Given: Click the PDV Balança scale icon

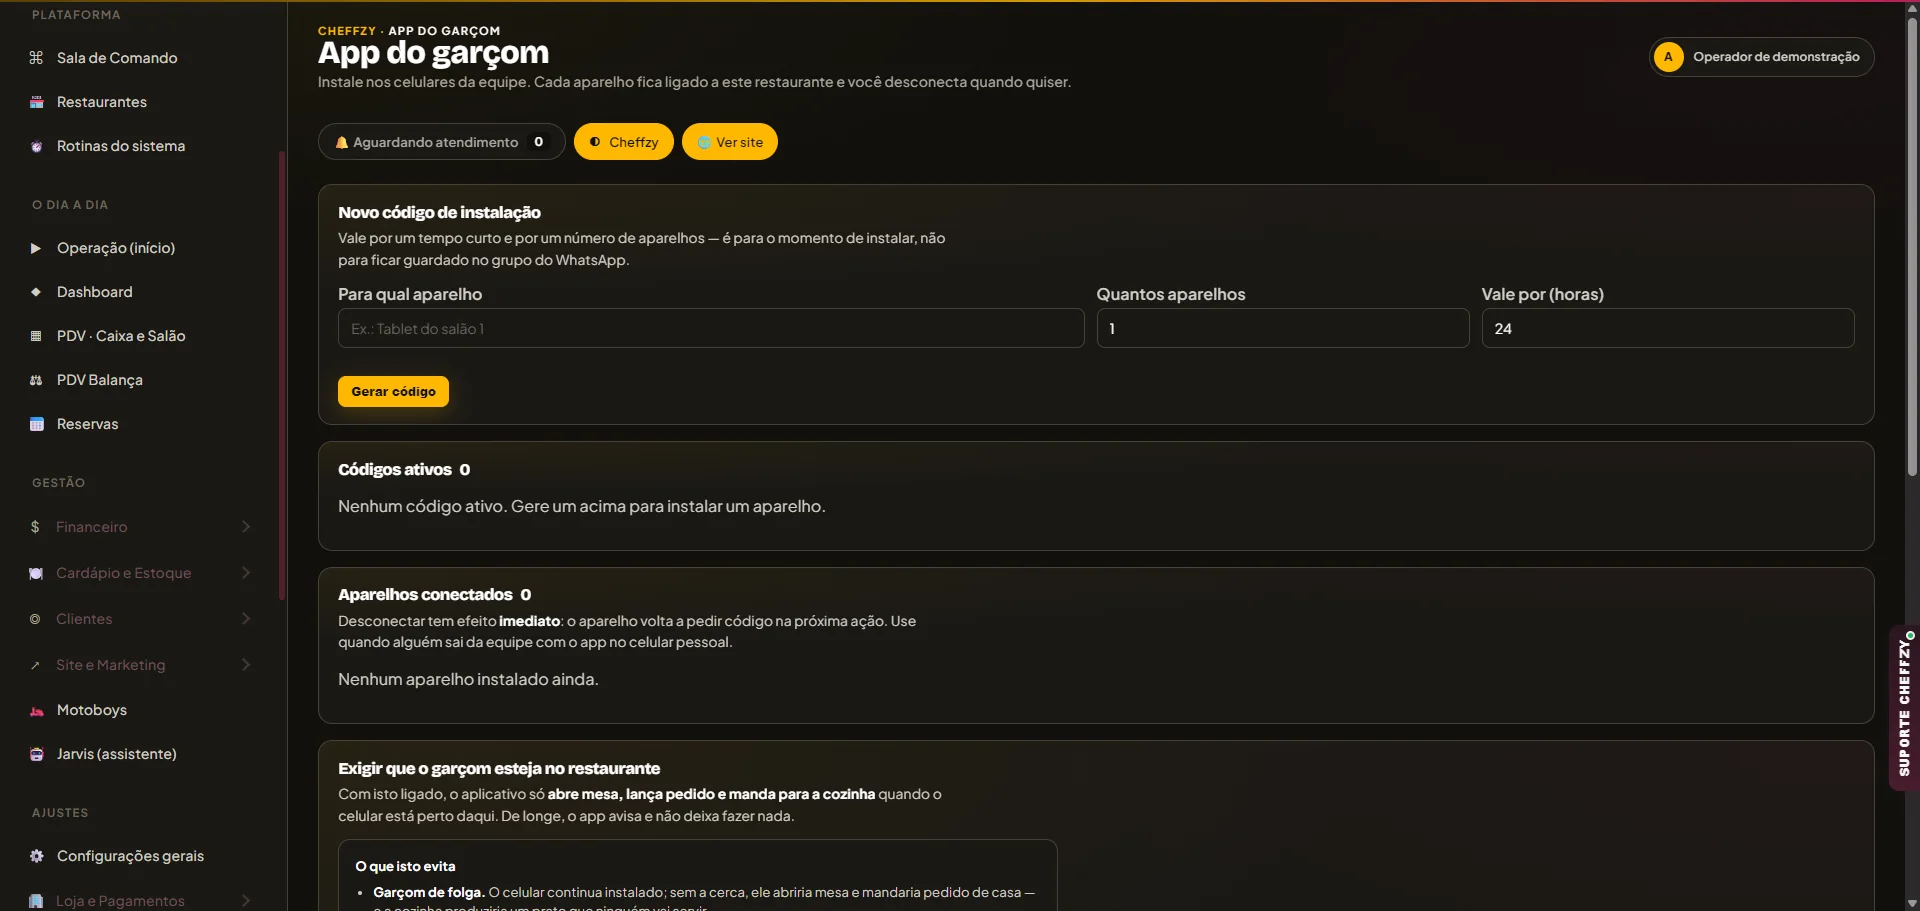Looking at the screenshot, I should pyautogui.click(x=36, y=380).
